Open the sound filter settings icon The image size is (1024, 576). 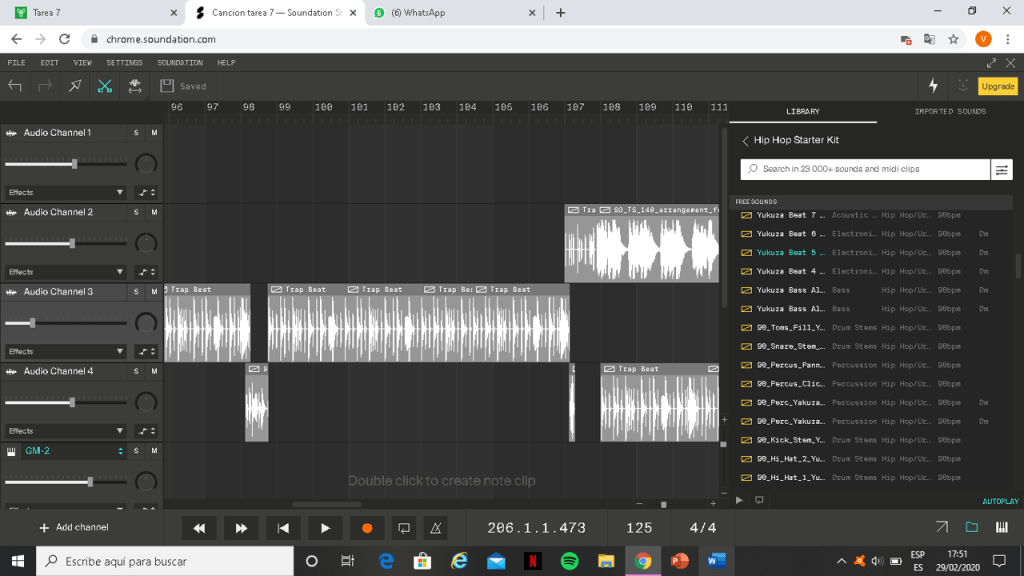(x=1001, y=170)
